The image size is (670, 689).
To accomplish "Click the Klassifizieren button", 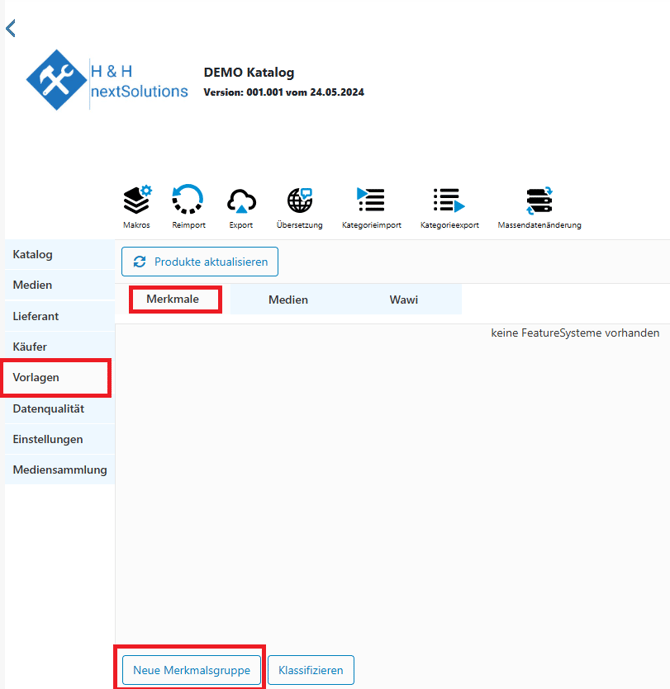I will pos(310,670).
